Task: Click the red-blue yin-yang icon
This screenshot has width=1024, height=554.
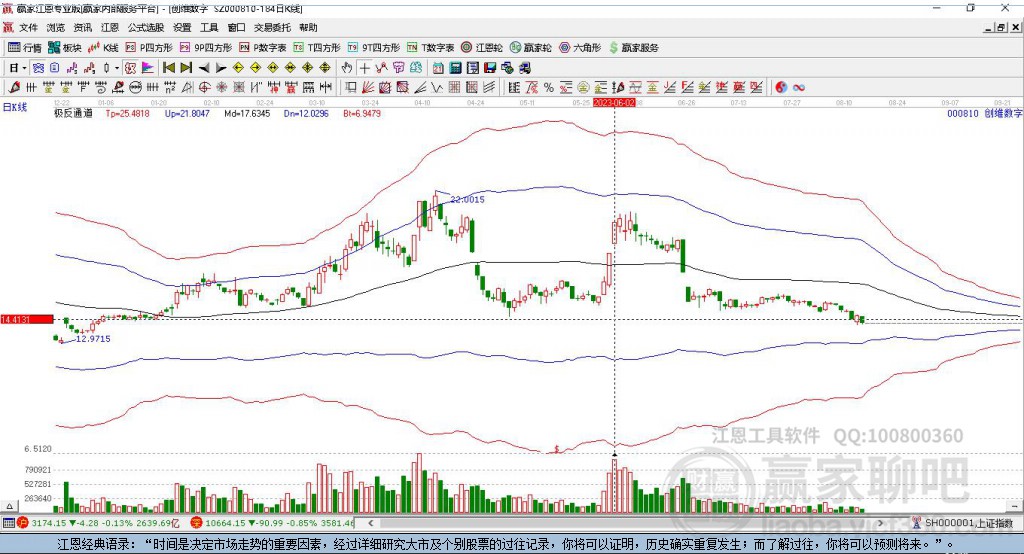Action: (x=781, y=87)
